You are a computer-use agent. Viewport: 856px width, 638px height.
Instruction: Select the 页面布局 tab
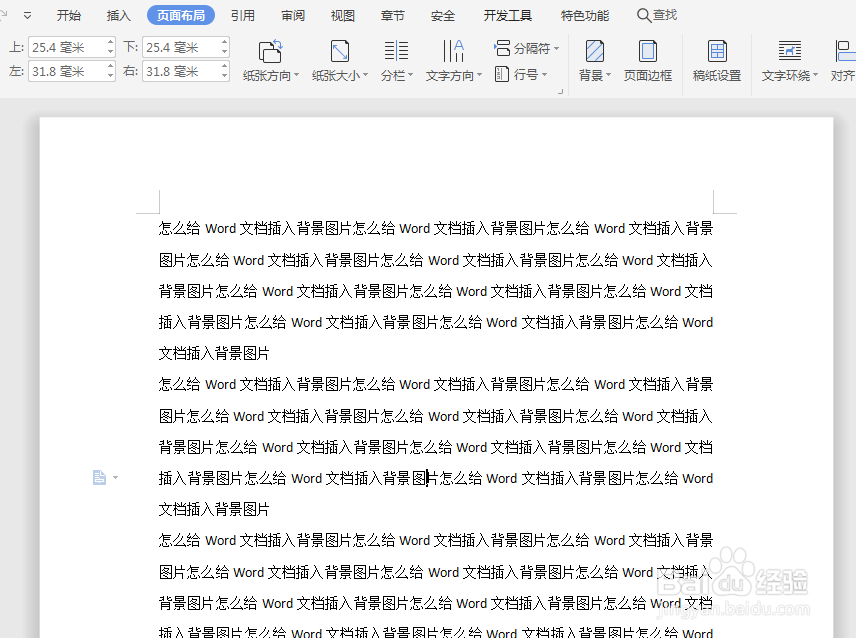coord(181,15)
